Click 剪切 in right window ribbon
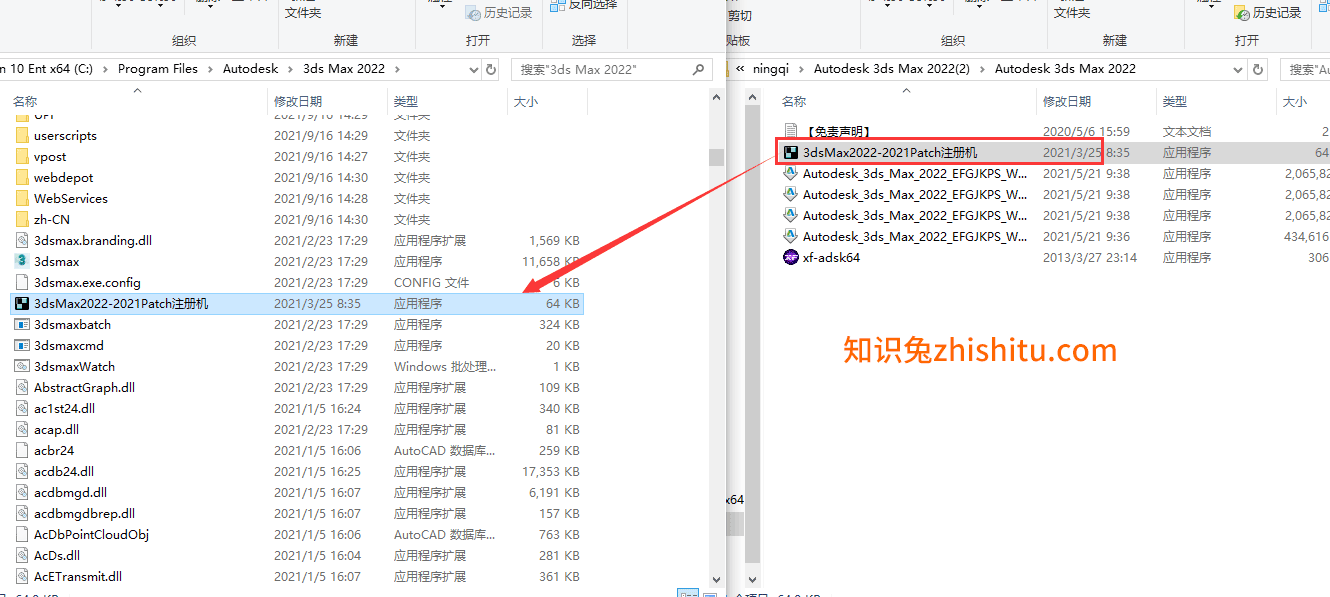The width and height of the screenshot is (1330, 597). pos(740,16)
